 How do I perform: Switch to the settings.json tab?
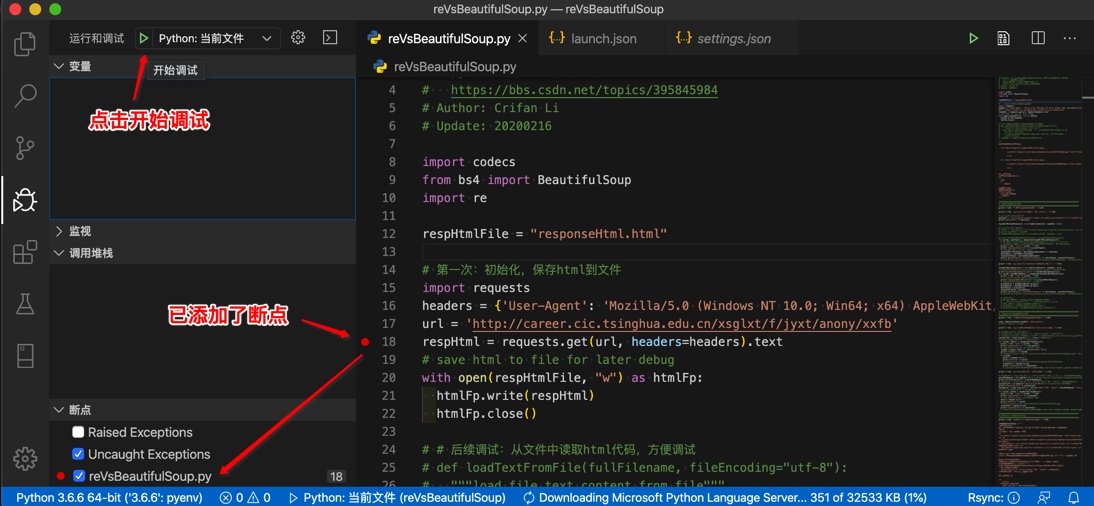pos(733,38)
